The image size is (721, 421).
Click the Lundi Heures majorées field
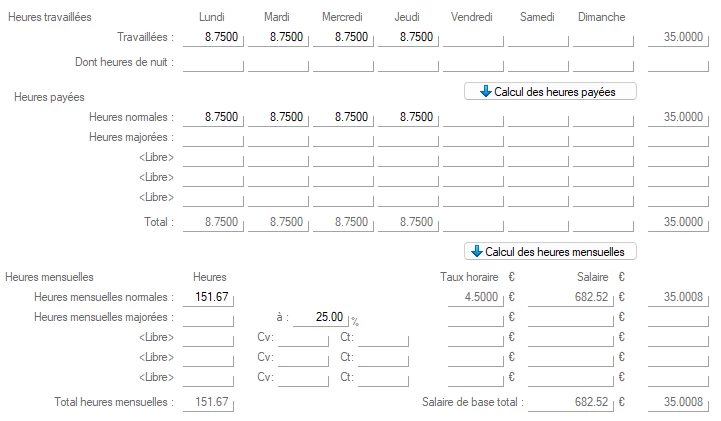pyautogui.click(x=212, y=137)
